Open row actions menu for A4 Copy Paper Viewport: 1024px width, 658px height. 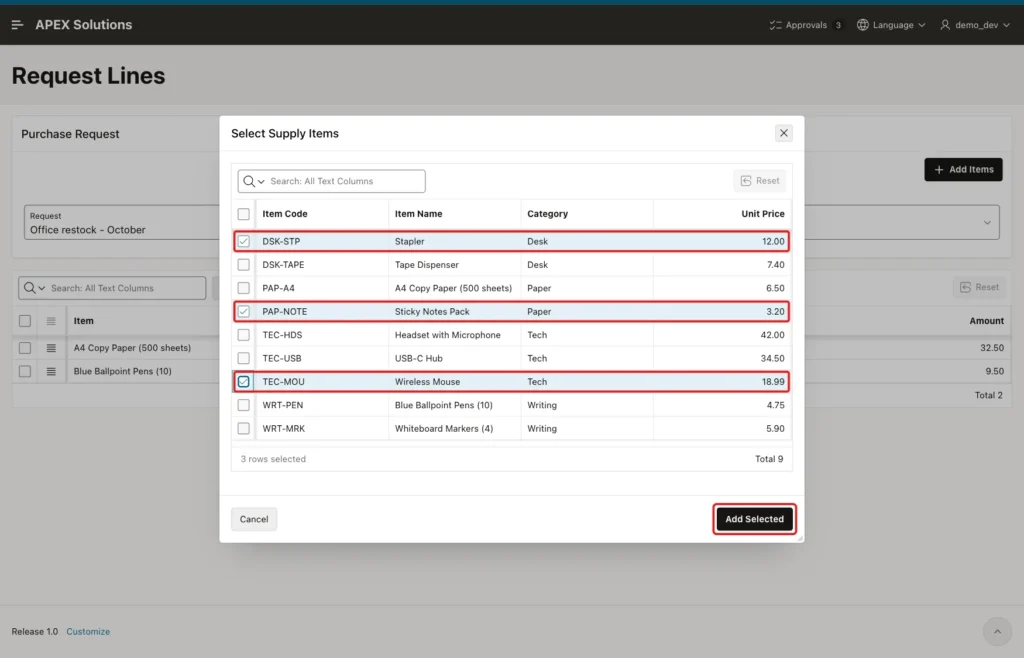(51, 348)
